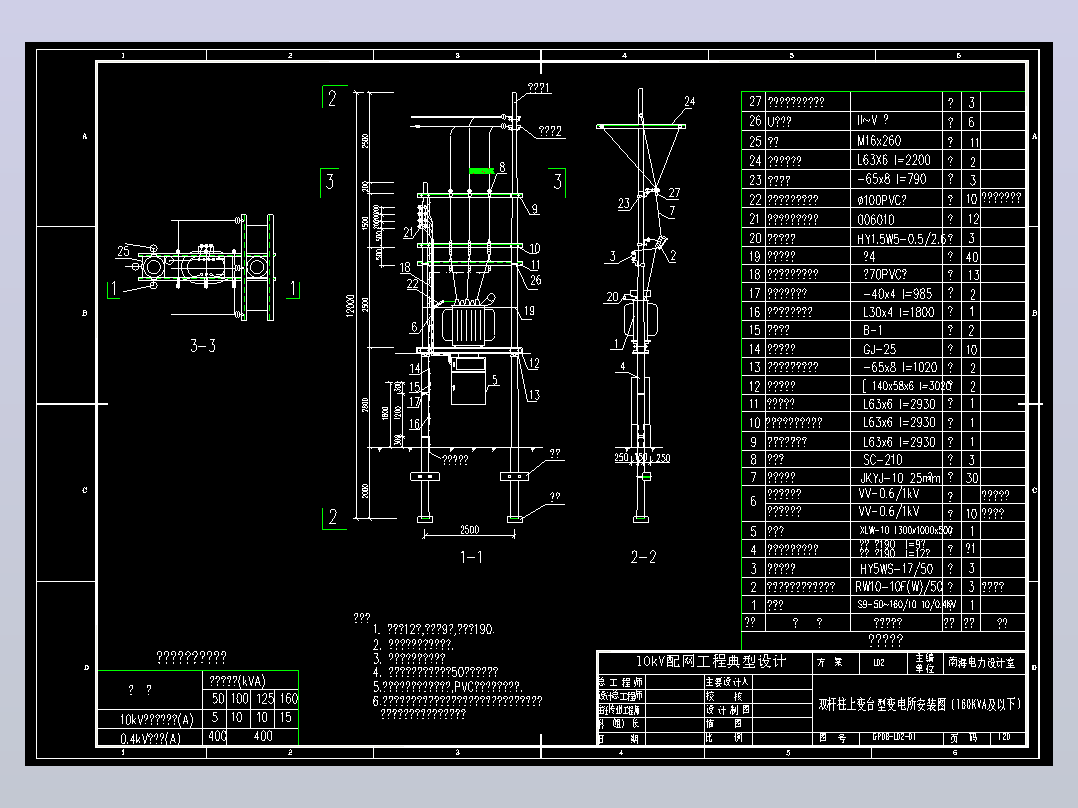Click 'L63X6 l=2200' spec in row 24
The width and height of the screenshot is (1078, 808).
[893, 160]
